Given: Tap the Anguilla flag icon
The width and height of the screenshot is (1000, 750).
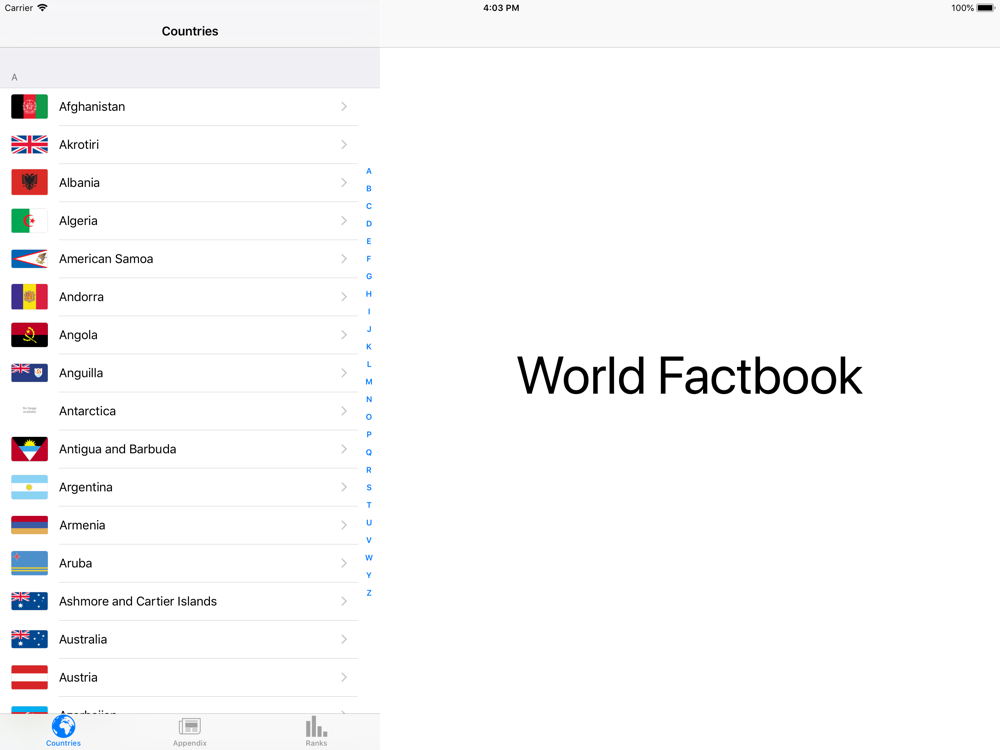Looking at the screenshot, I should pos(29,372).
